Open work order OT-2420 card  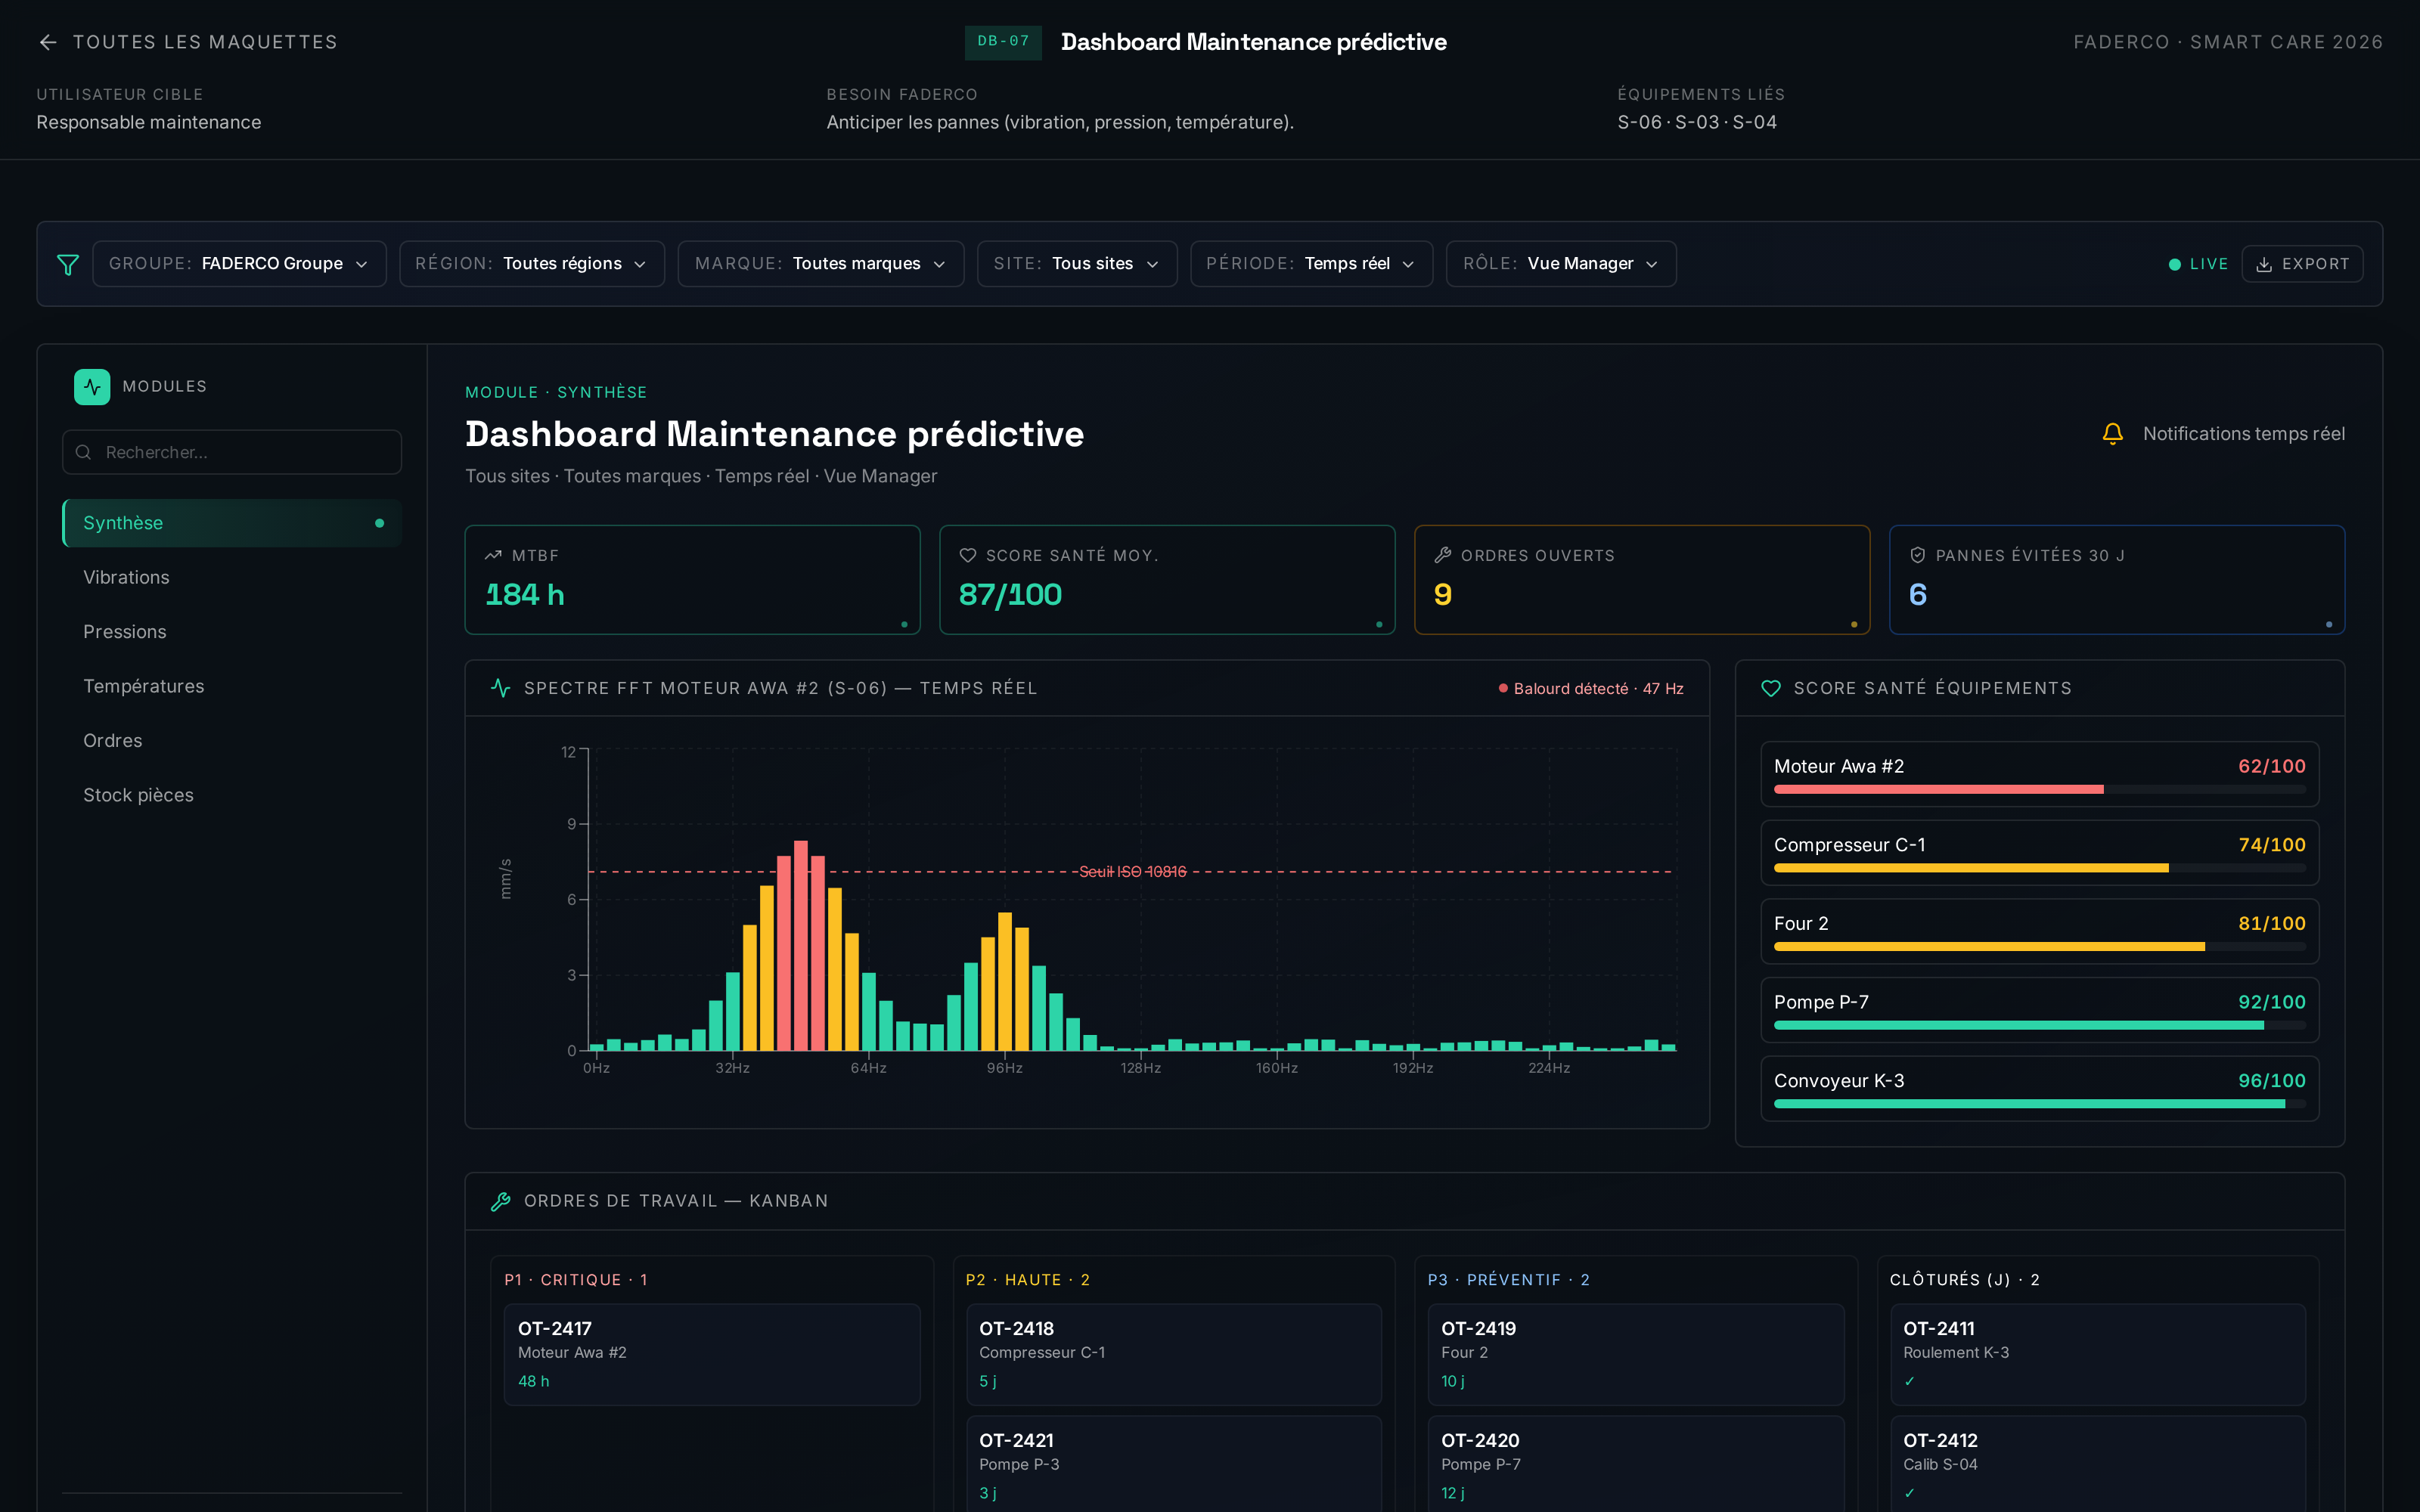(1636, 1466)
